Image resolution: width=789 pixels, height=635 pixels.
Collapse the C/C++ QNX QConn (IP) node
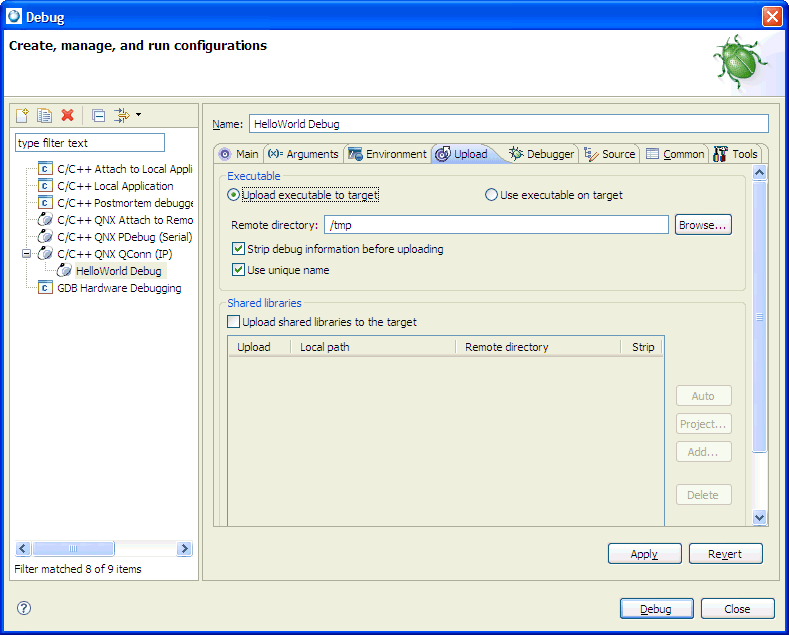point(26,254)
